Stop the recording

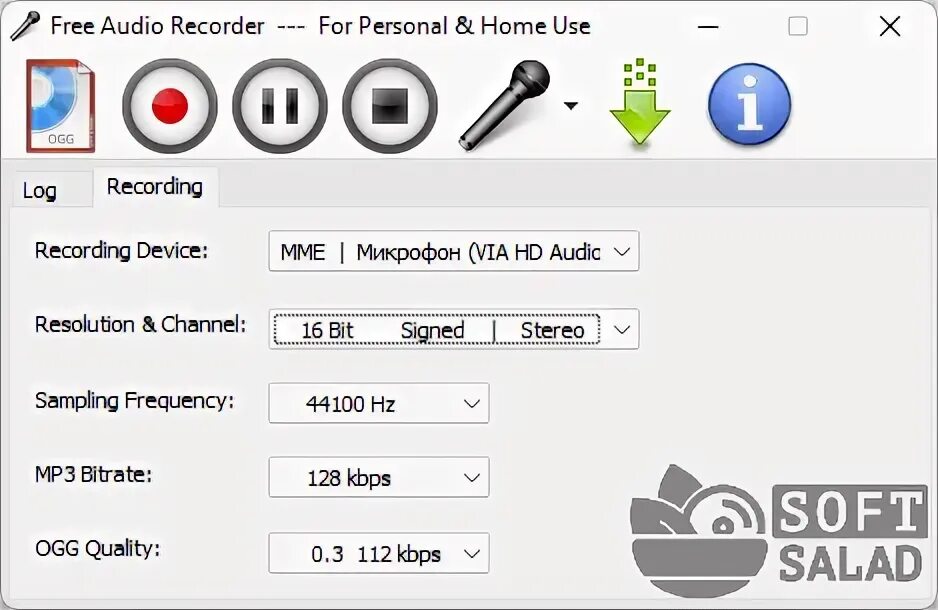click(389, 106)
